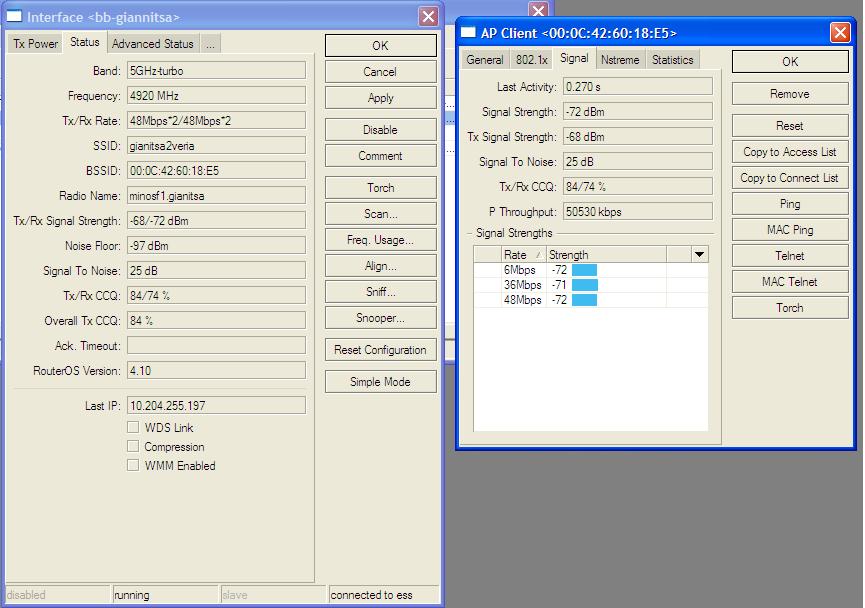Launch Torch from the Interface window
This screenshot has width=865, height=608.
coord(381,188)
